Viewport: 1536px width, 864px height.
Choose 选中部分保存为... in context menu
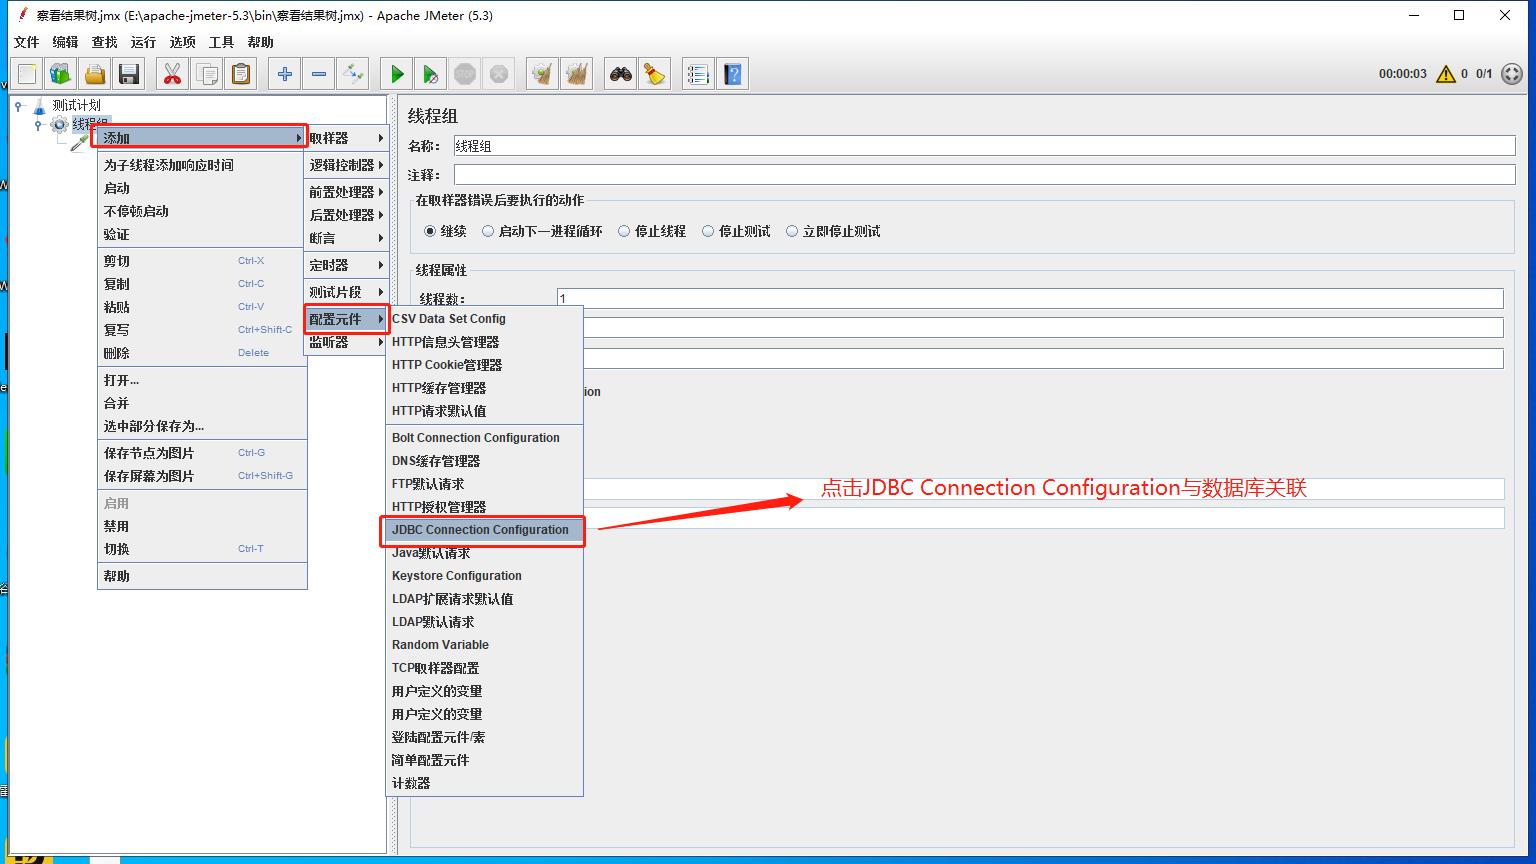coord(202,426)
